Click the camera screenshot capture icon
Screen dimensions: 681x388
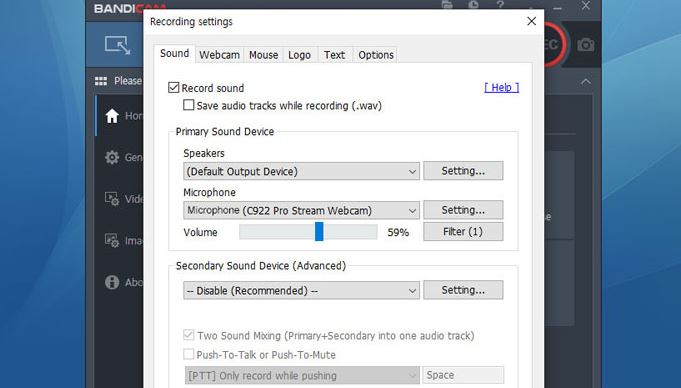coord(585,44)
